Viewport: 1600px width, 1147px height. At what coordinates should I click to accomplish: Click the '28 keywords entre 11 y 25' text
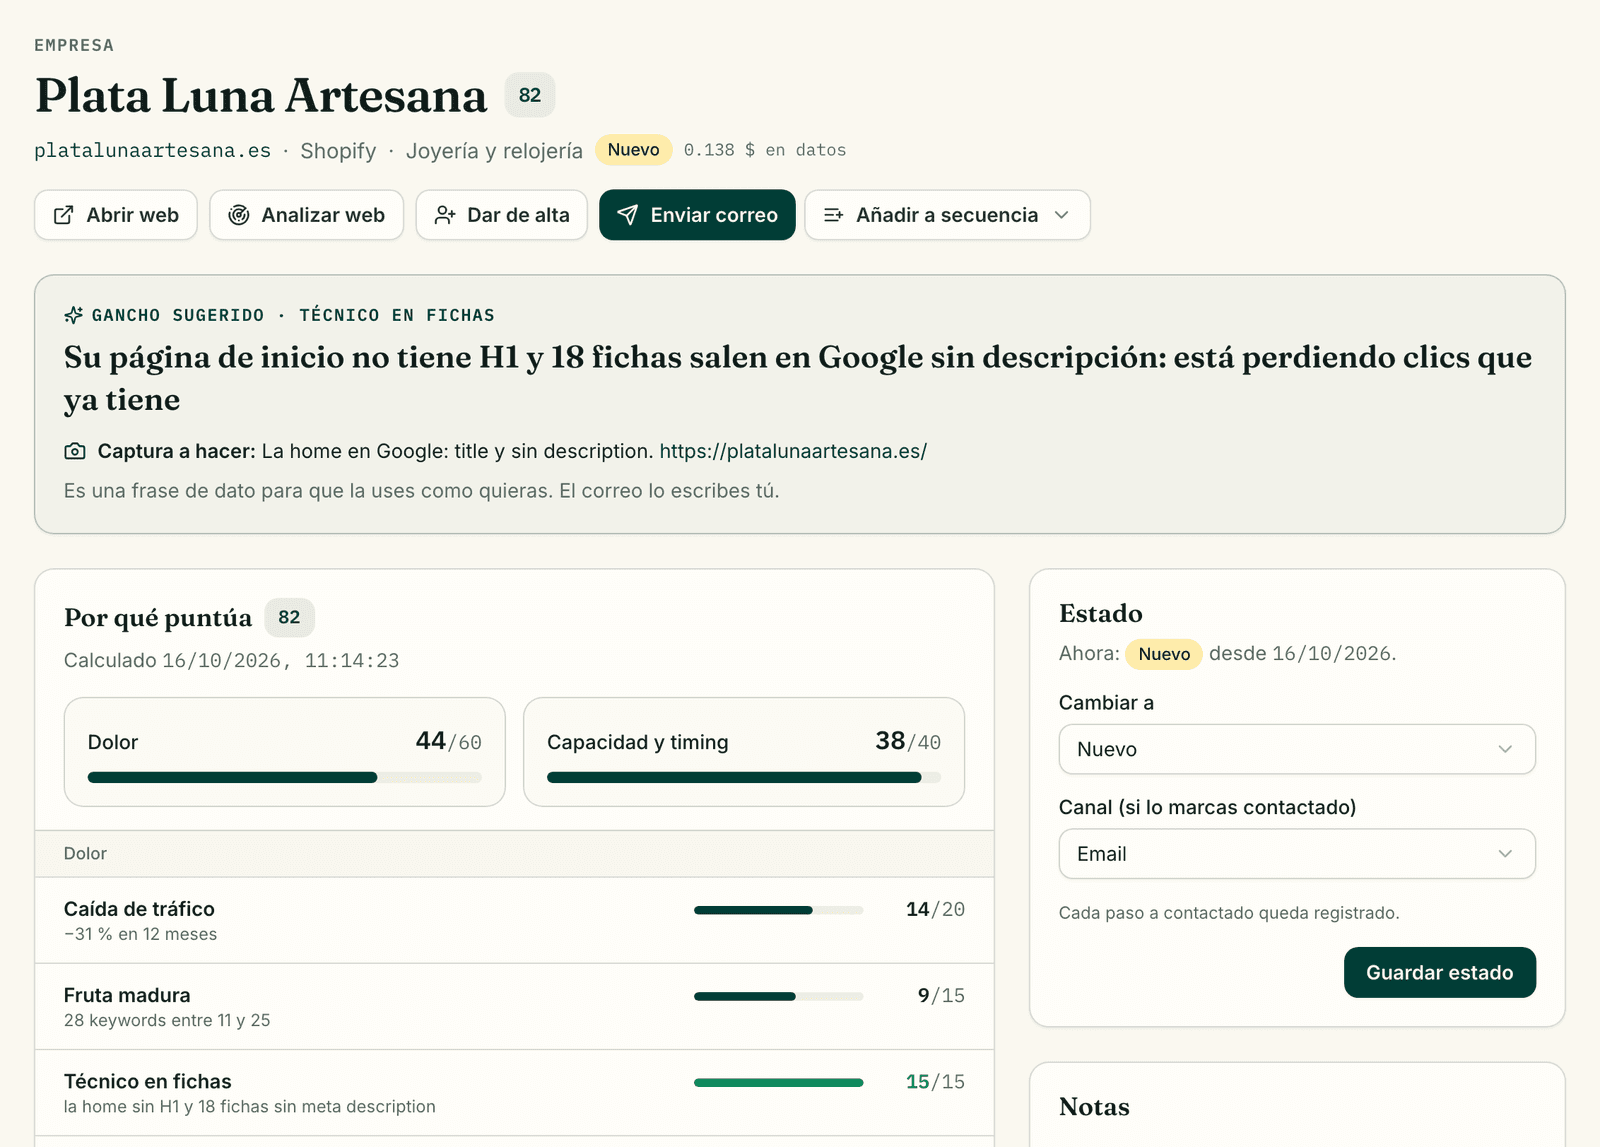click(167, 1020)
